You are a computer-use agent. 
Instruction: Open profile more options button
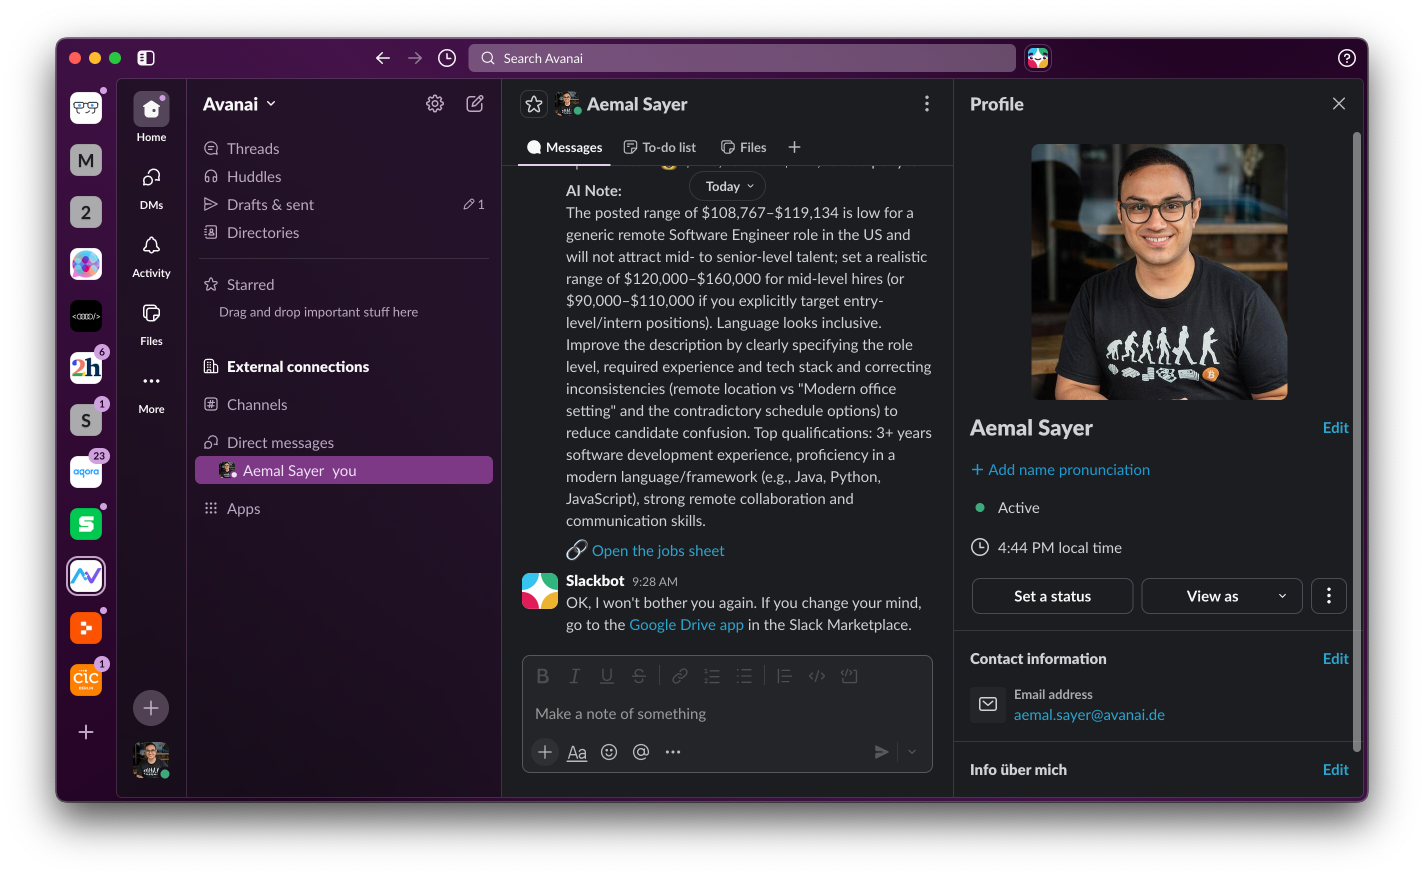tap(1329, 596)
